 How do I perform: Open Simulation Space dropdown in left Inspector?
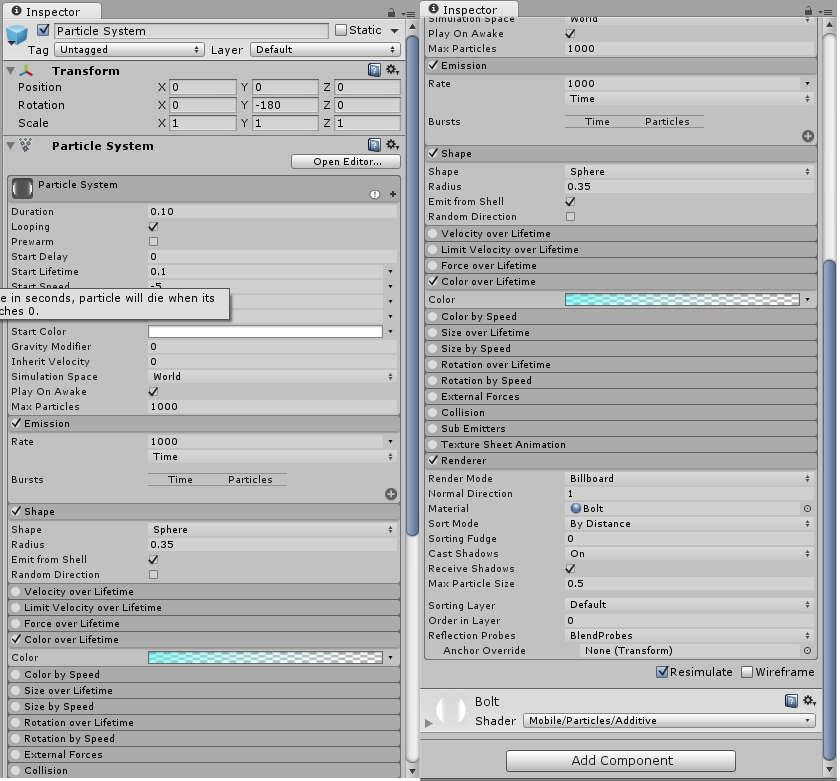coord(272,377)
